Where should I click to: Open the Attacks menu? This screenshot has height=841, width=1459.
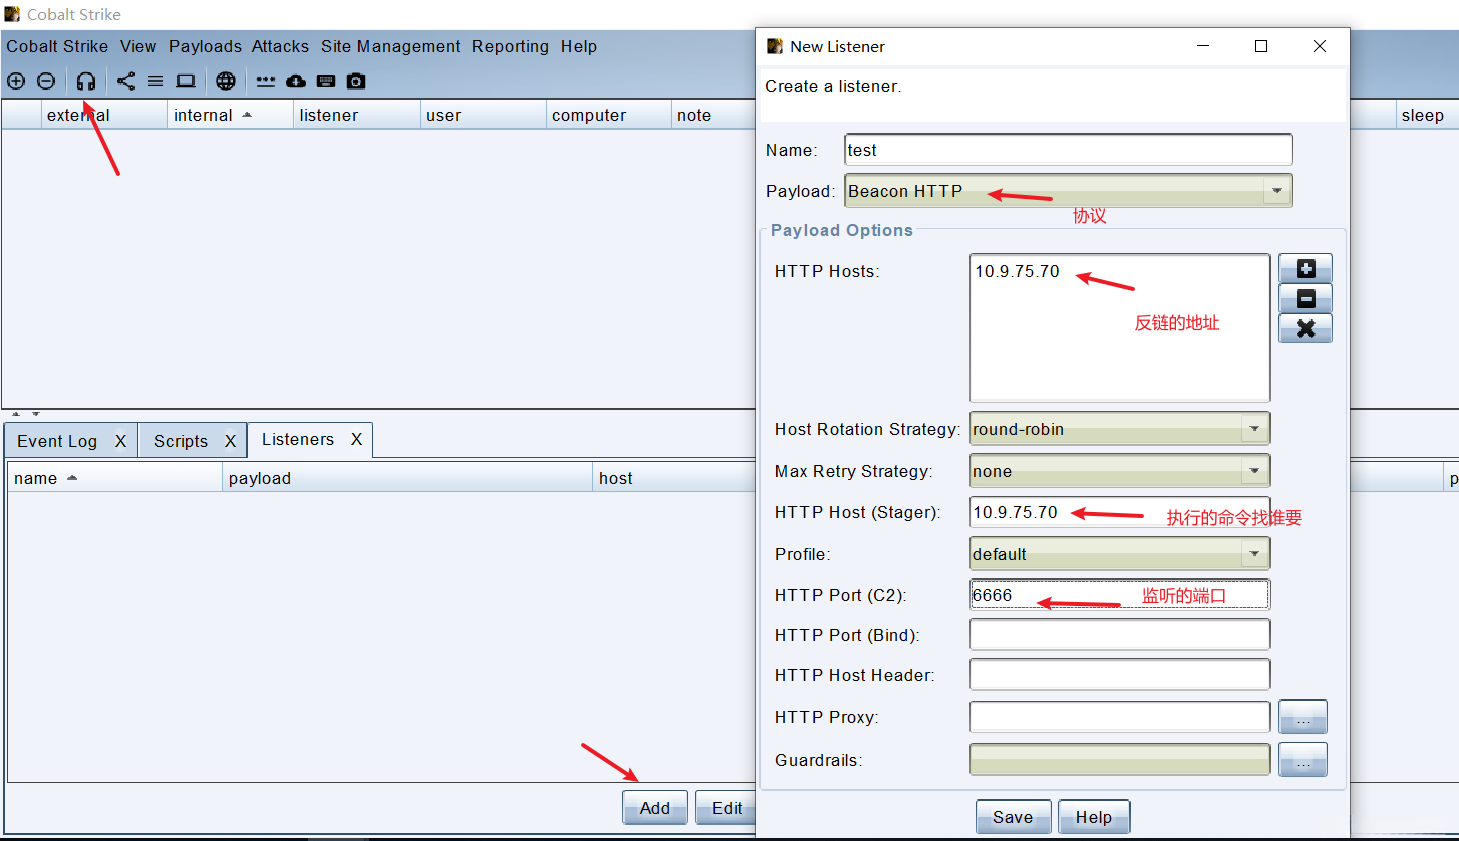(280, 46)
